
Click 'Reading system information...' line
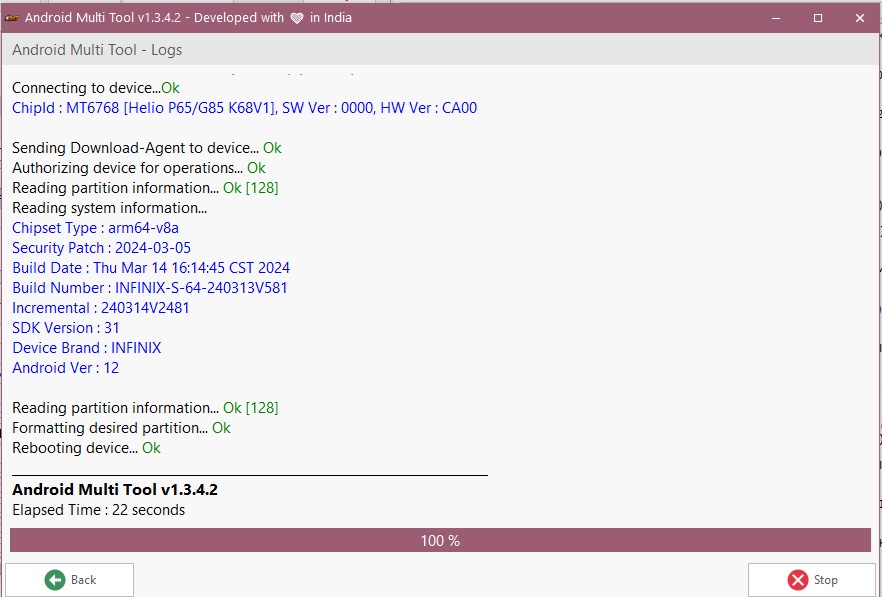tap(110, 208)
